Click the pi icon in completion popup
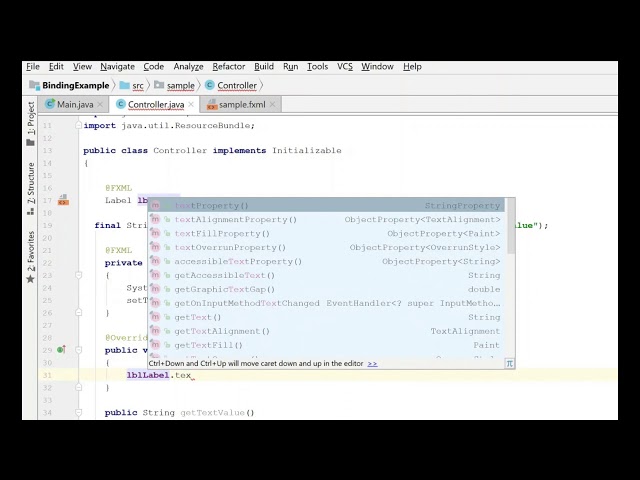 click(x=509, y=363)
